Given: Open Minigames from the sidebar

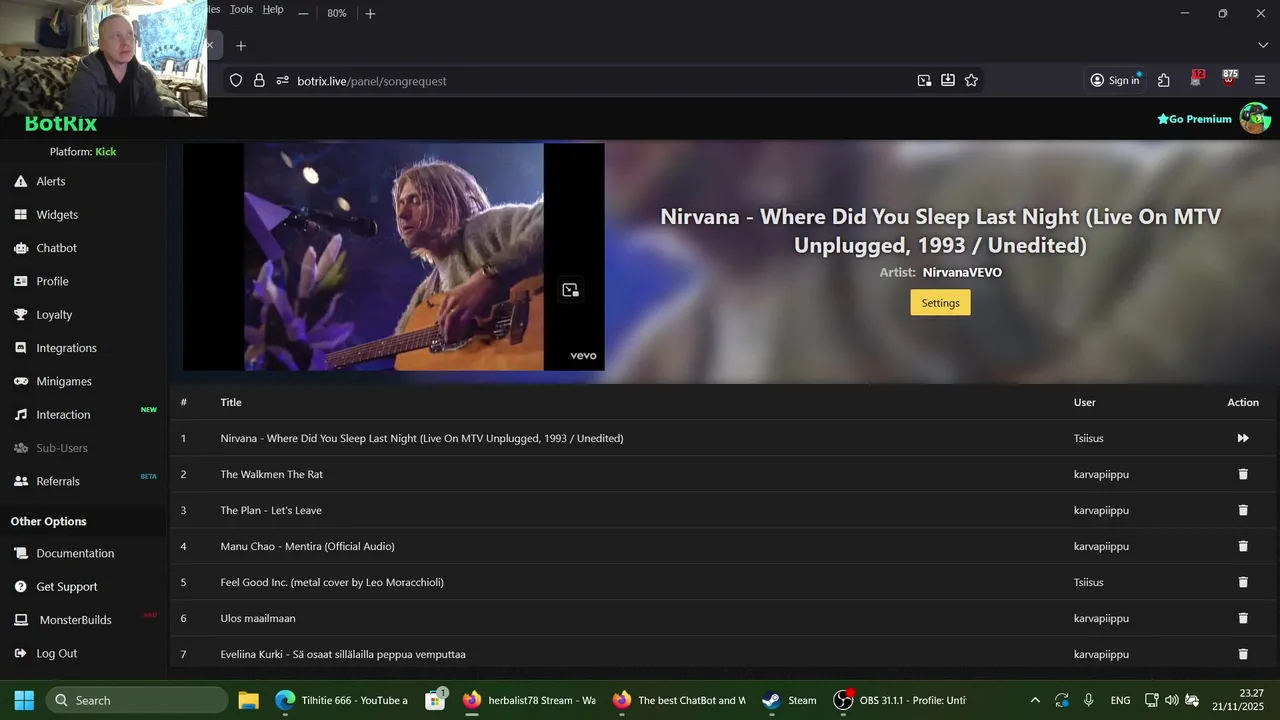Looking at the screenshot, I should point(64,381).
